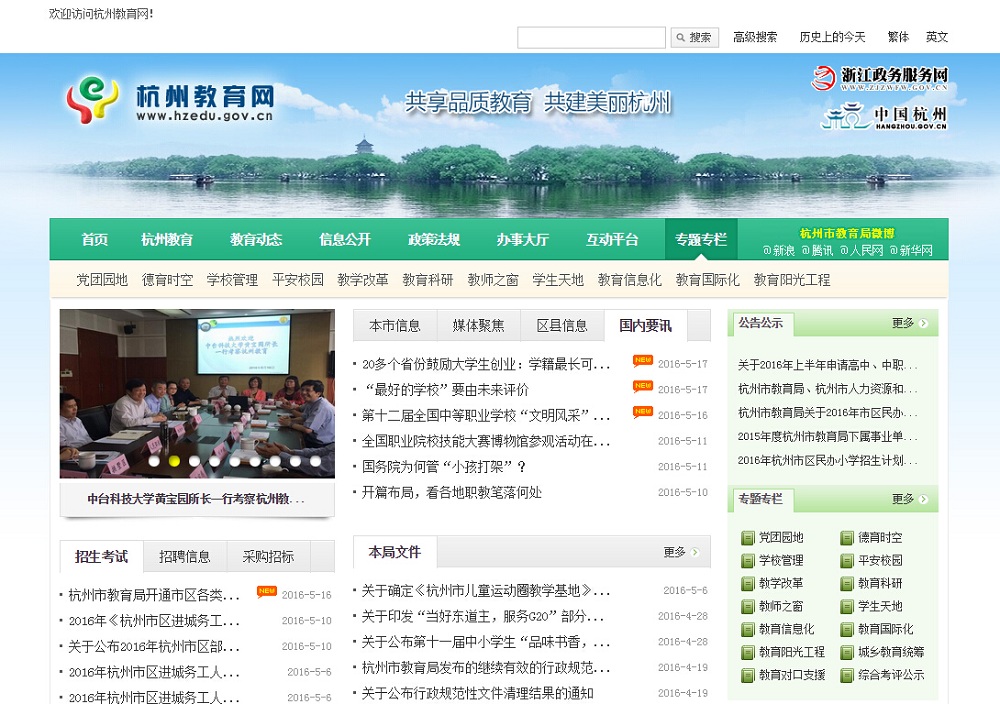The width and height of the screenshot is (1000, 704).
Task: Expand 更多 in the 本局文件 section
Action: pyautogui.click(x=680, y=552)
